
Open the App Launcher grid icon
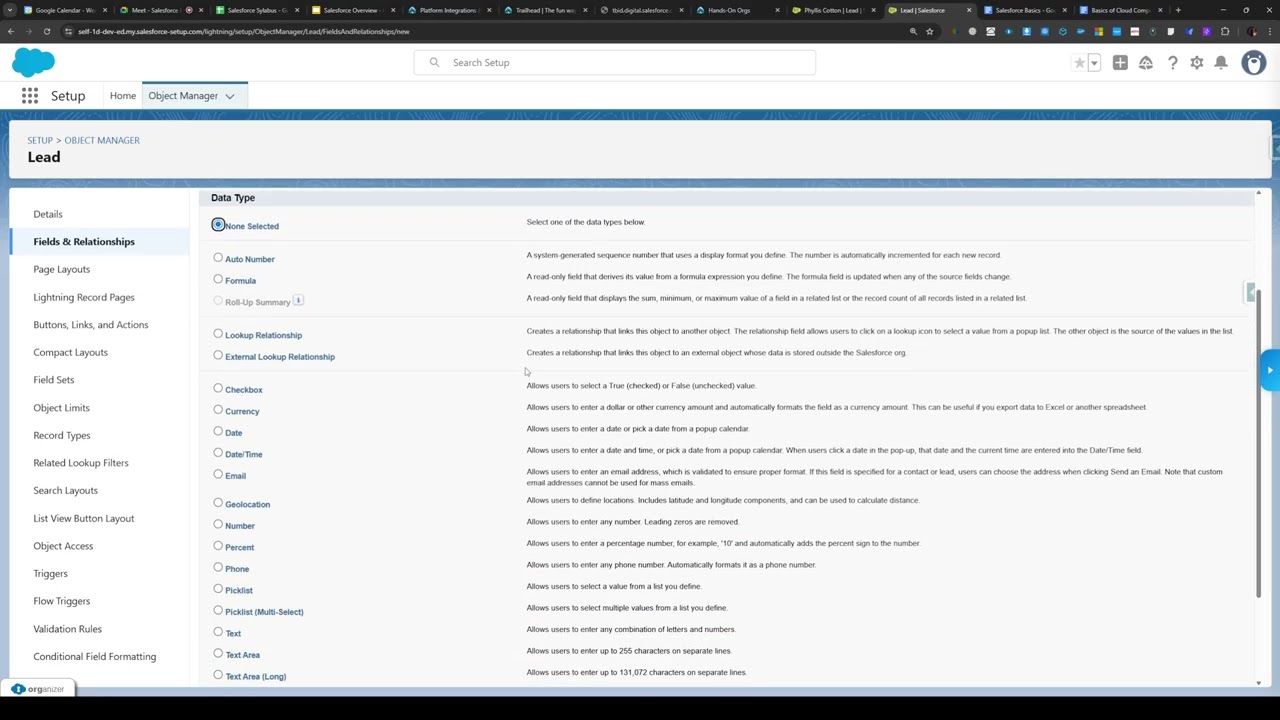pos(30,96)
